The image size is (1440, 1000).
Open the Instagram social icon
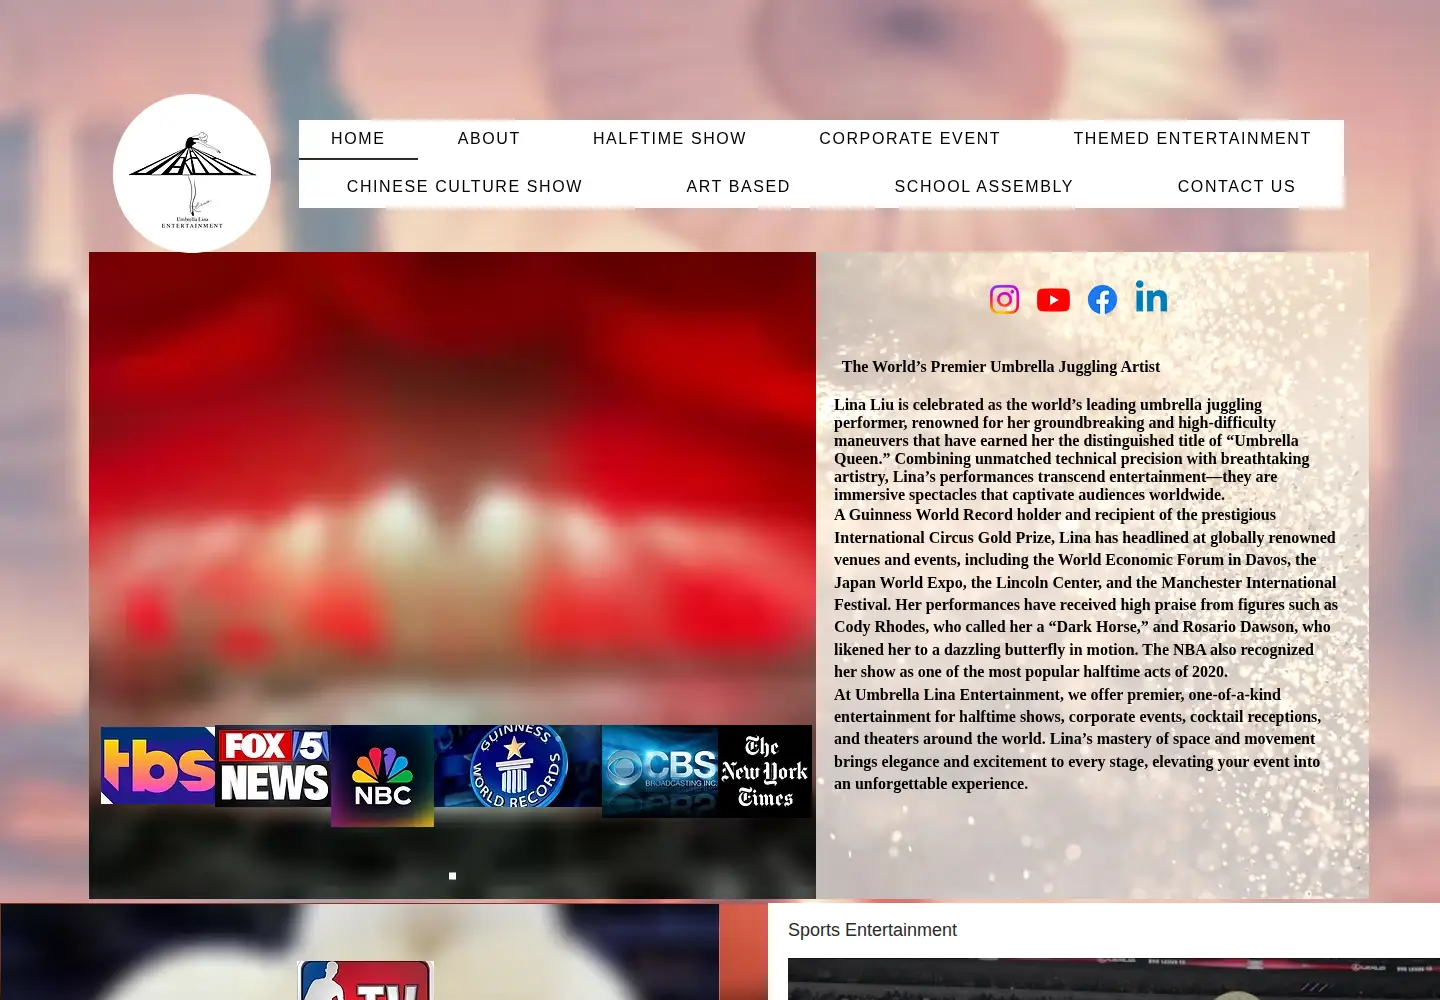[x=1004, y=299]
